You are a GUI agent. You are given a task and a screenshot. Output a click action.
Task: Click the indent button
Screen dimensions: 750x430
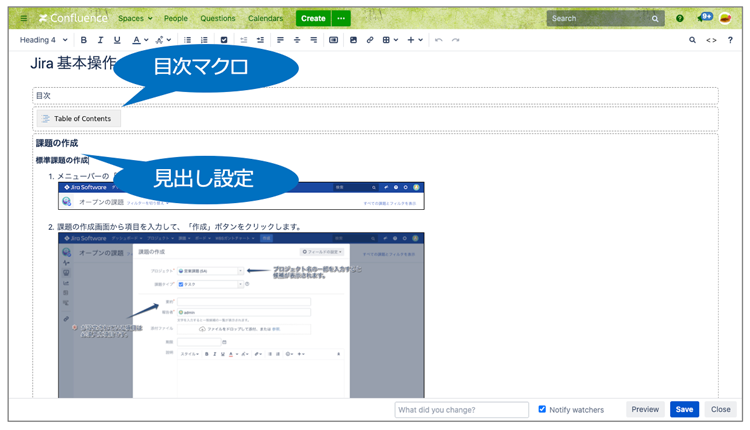click(x=260, y=40)
